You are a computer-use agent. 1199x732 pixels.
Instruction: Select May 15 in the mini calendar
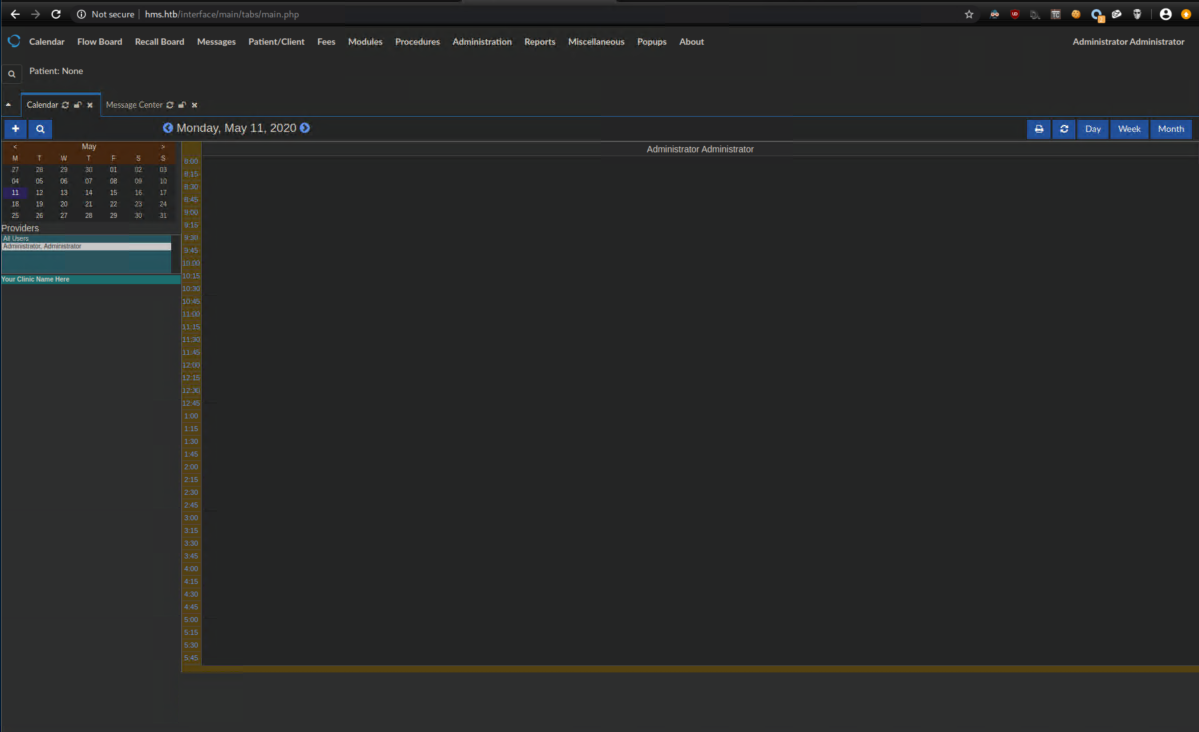pyautogui.click(x=113, y=192)
